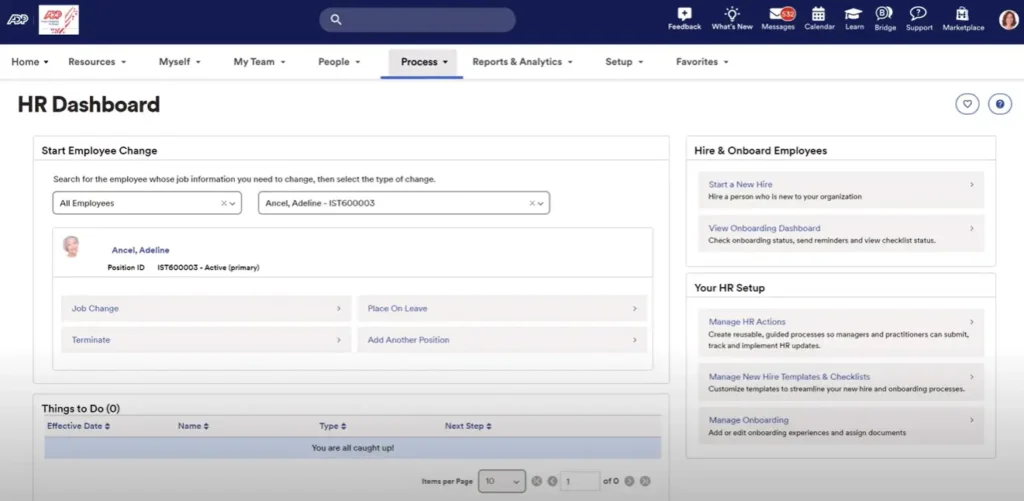
Task: Add page to favorites with heart icon
Action: click(966, 104)
